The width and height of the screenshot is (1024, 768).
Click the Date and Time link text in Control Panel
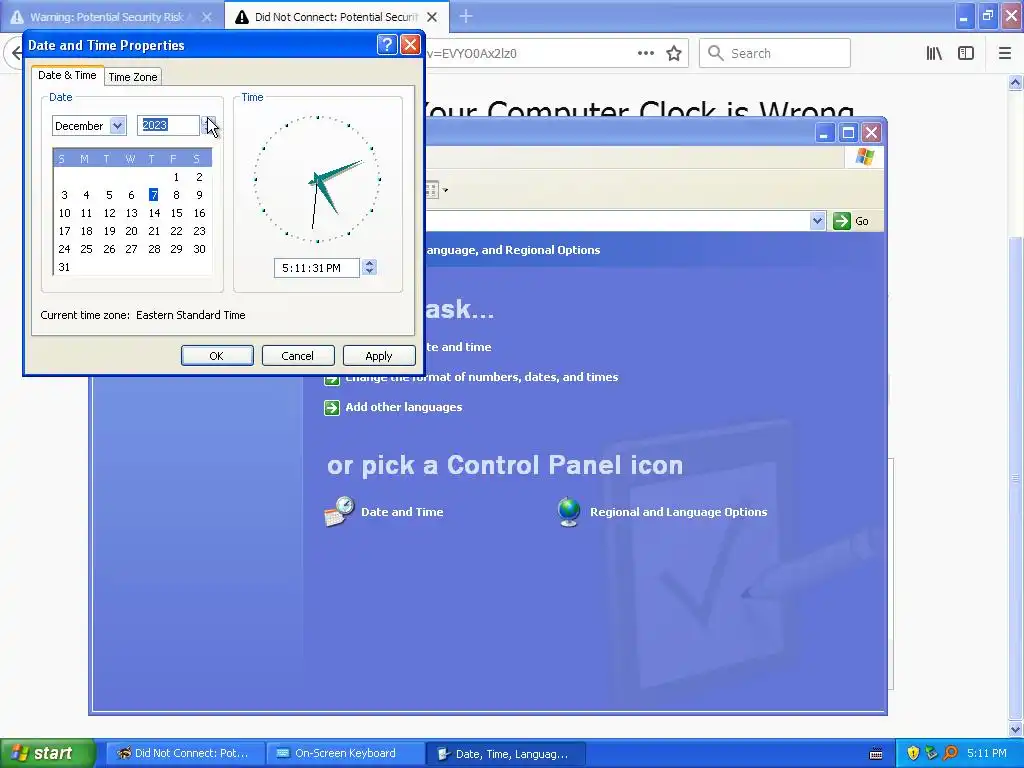(402, 512)
